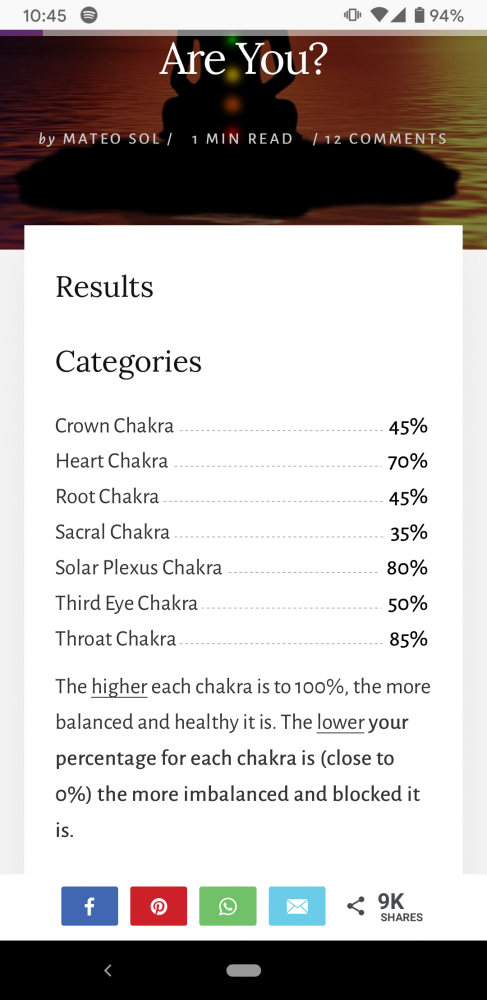
Task: Open the generic share icon
Action: click(x=356, y=906)
